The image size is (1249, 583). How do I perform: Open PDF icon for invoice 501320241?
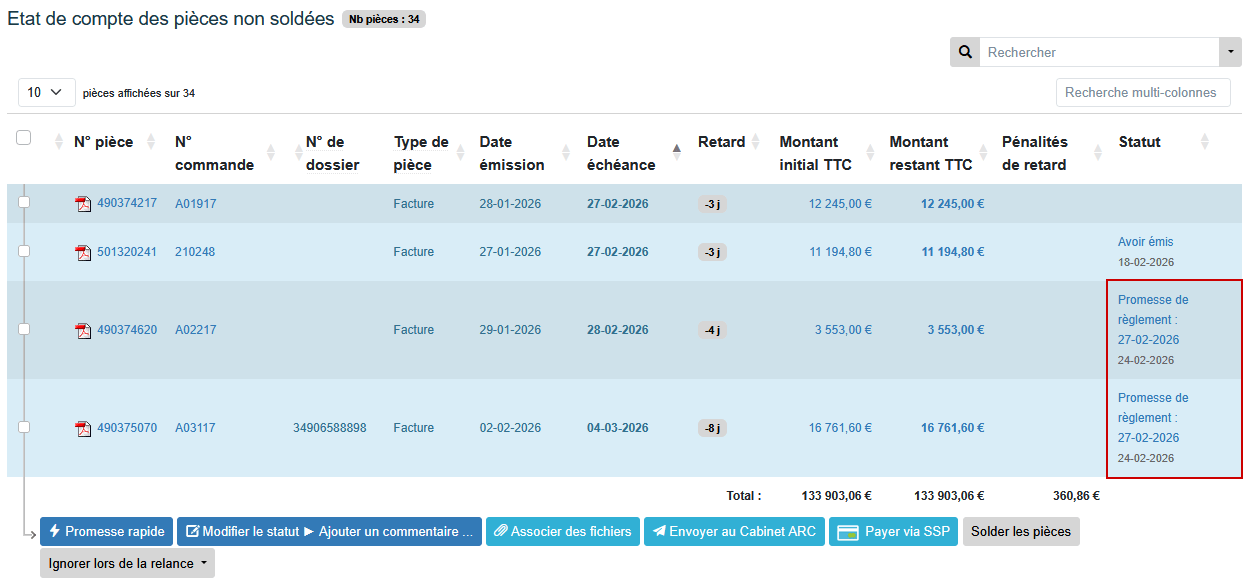[83, 252]
